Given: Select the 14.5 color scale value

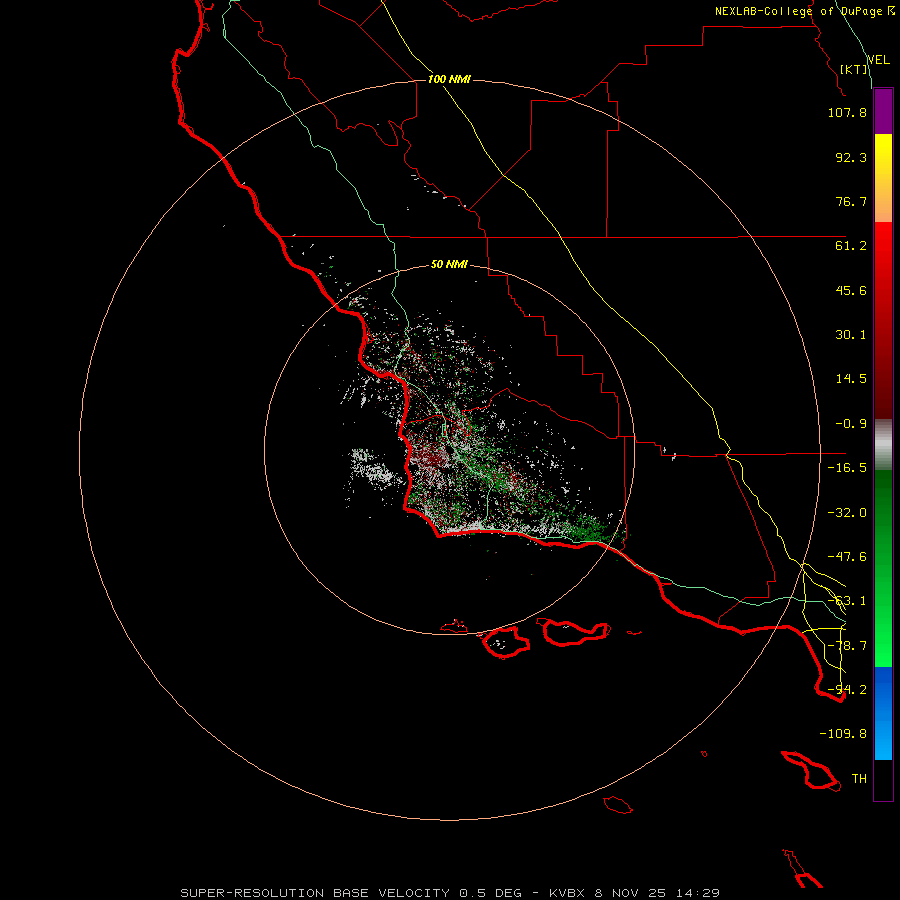Looking at the screenshot, I should [x=851, y=379].
